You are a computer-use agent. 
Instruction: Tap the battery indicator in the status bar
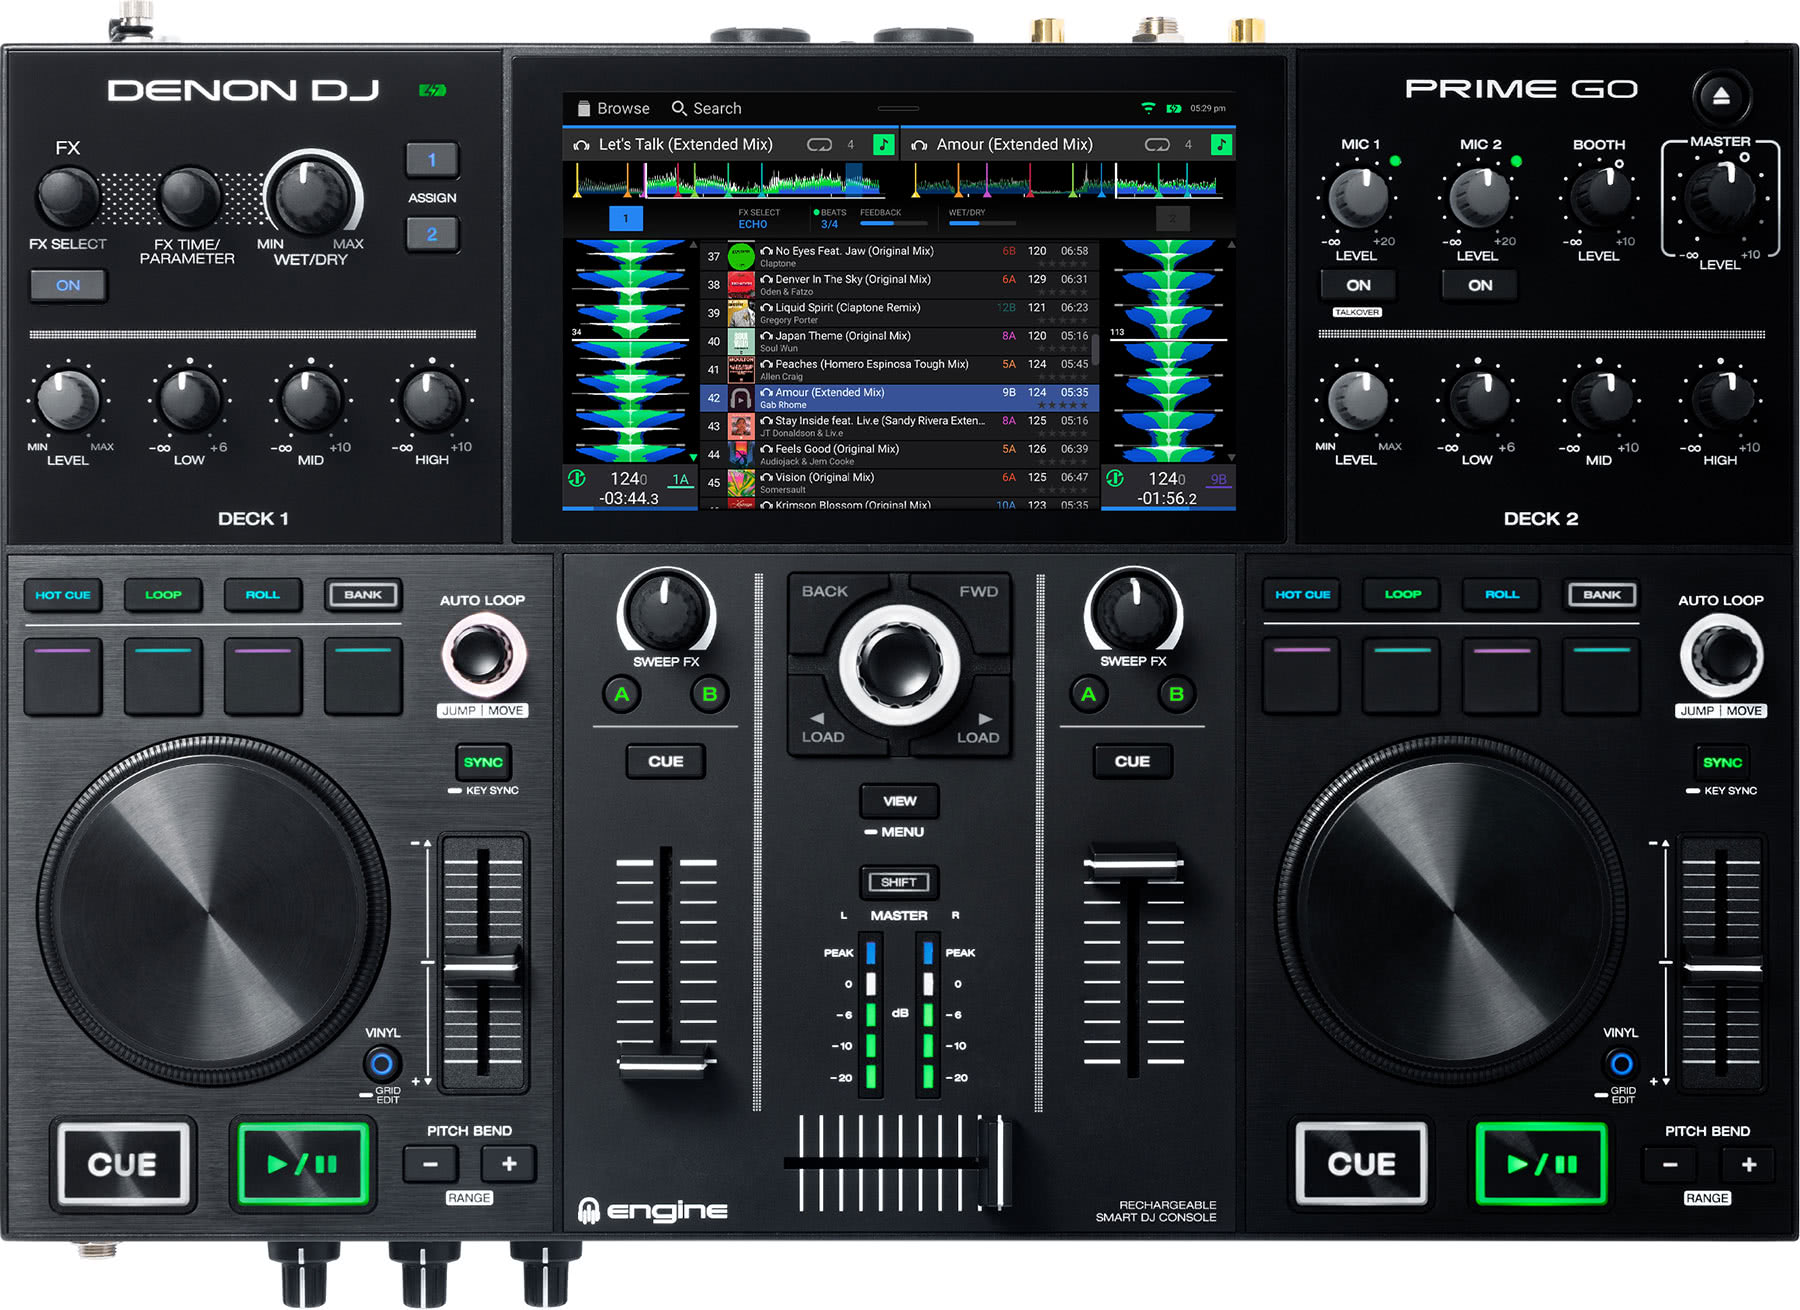[1172, 106]
